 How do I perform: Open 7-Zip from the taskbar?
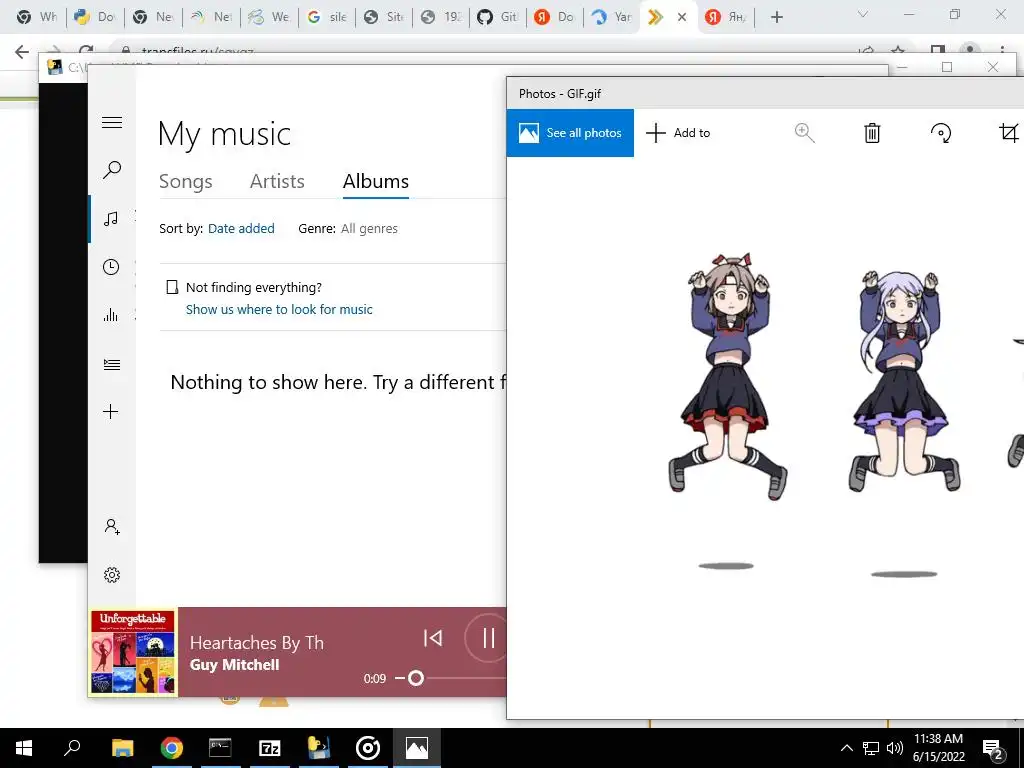[x=270, y=748]
